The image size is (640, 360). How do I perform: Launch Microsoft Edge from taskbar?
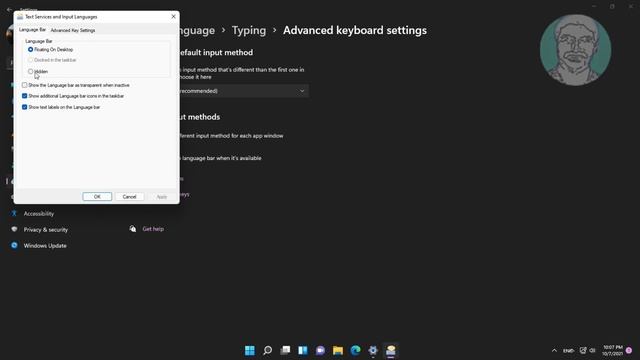(x=356, y=350)
